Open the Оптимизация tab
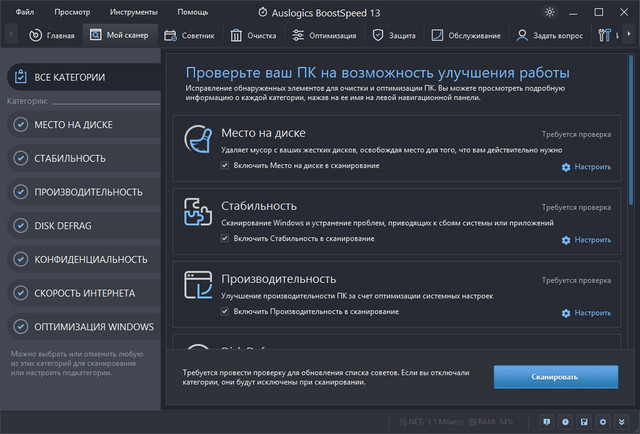 pyautogui.click(x=321, y=35)
